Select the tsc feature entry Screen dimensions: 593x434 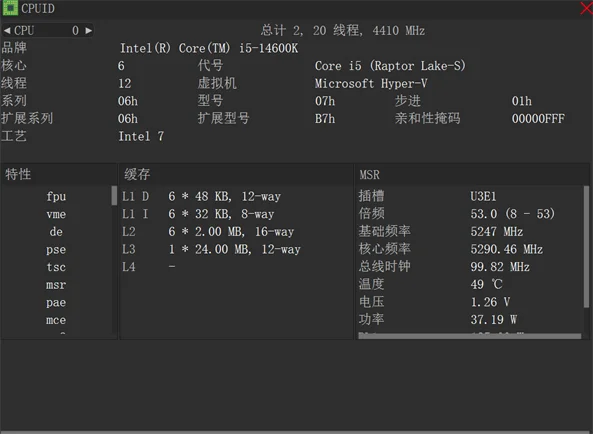(x=56, y=267)
